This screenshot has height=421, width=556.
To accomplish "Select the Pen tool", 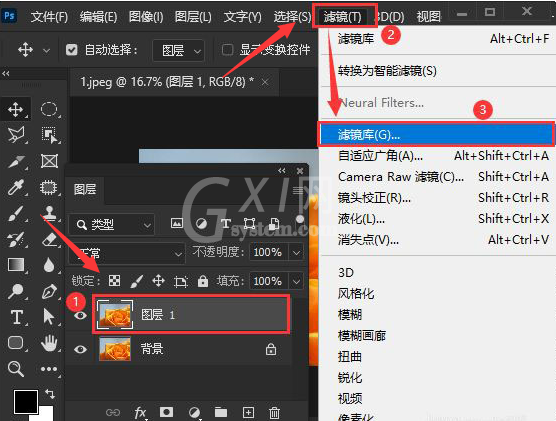I will pyautogui.click(x=49, y=291).
